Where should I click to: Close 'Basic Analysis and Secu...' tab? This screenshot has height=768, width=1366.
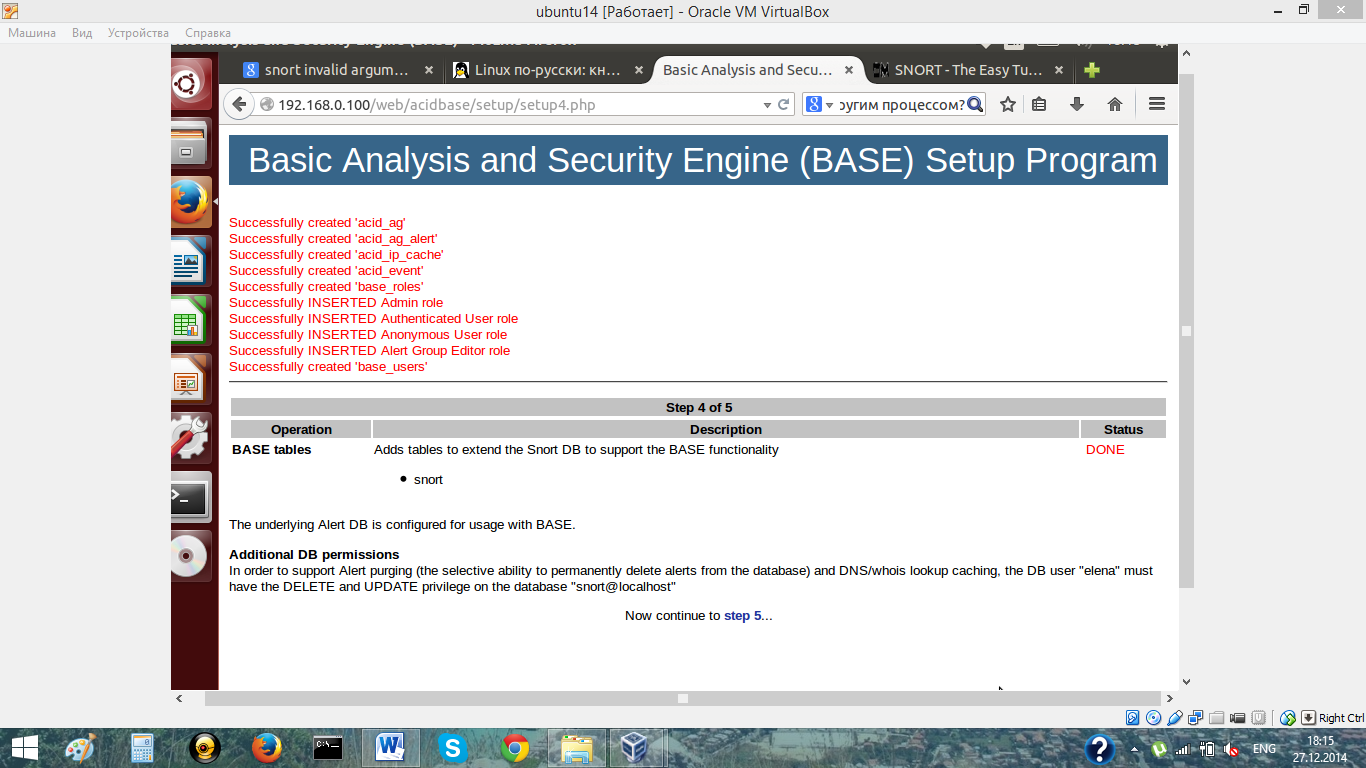coord(849,70)
